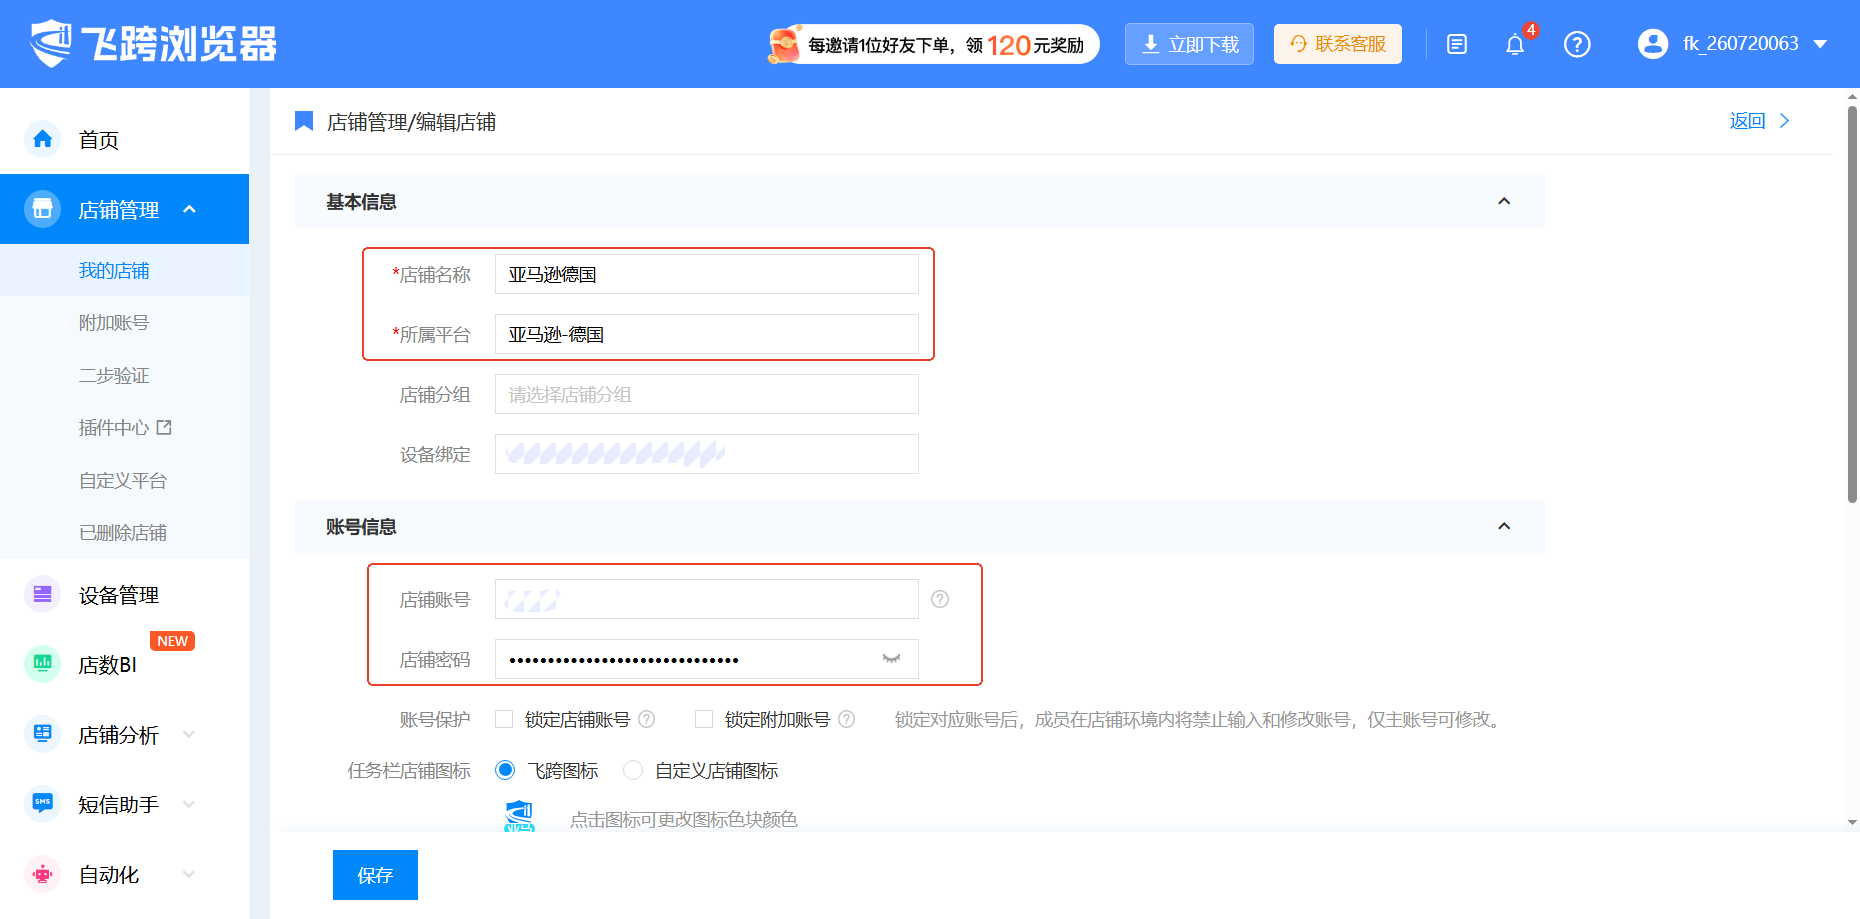Image resolution: width=1860 pixels, height=919 pixels.
Task: Click the 店铺名称 input field
Action: (x=707, y=274)
